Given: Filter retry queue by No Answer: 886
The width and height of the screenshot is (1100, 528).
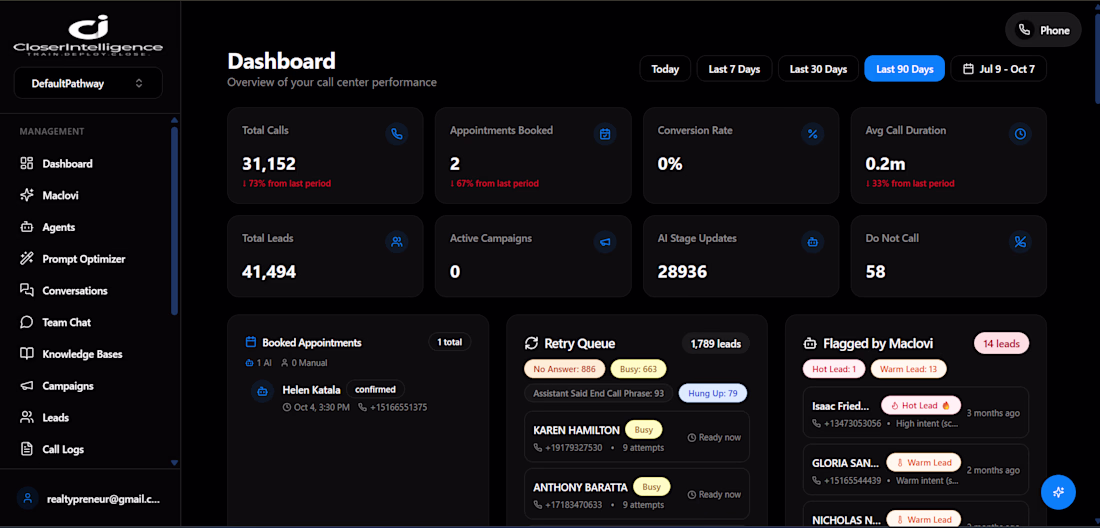Looking at the screenshot, I should (x=564, y=369).
